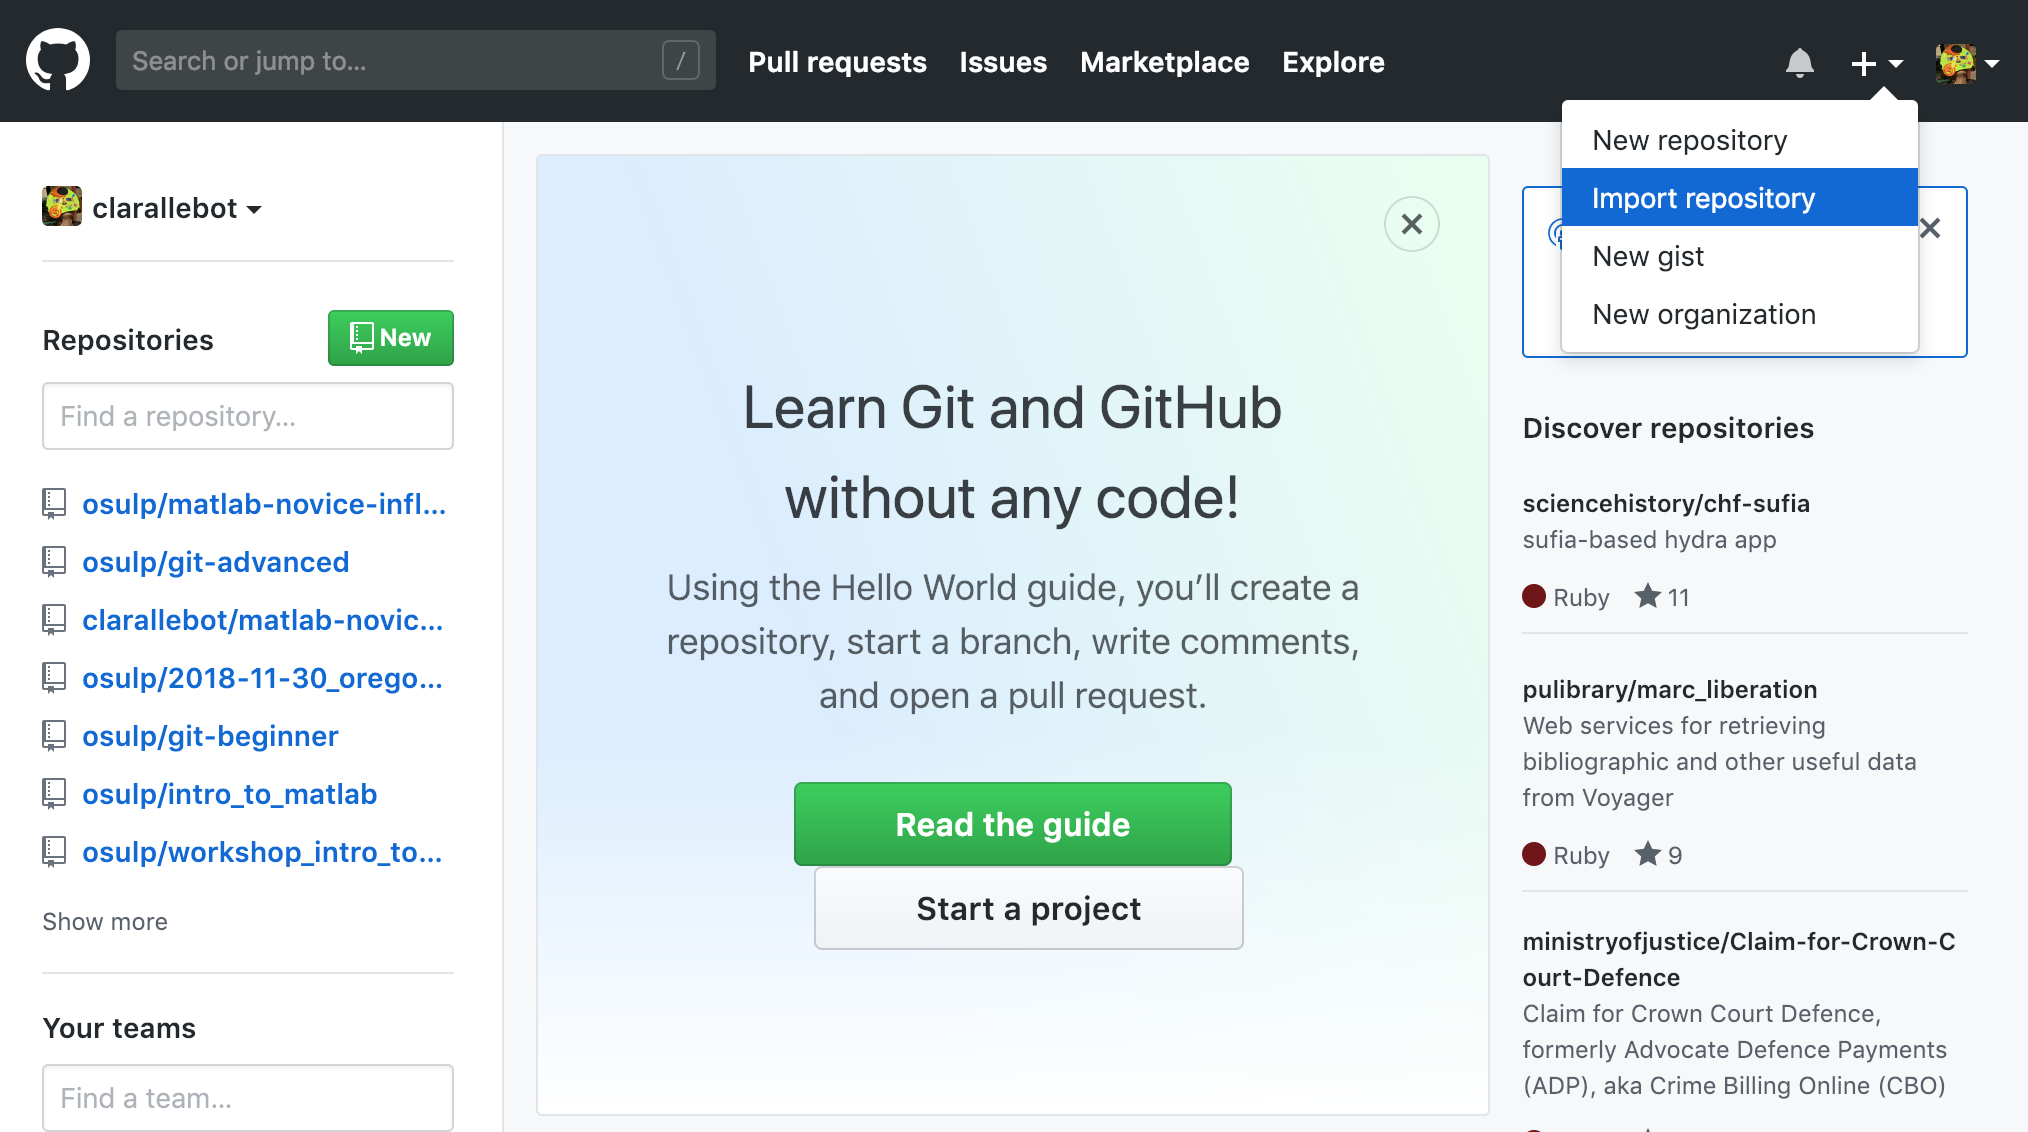Click repo icon beside osulp/intro_to_matlab
The height and width of the screenshot is (1132, 2028).
[54, 794]
